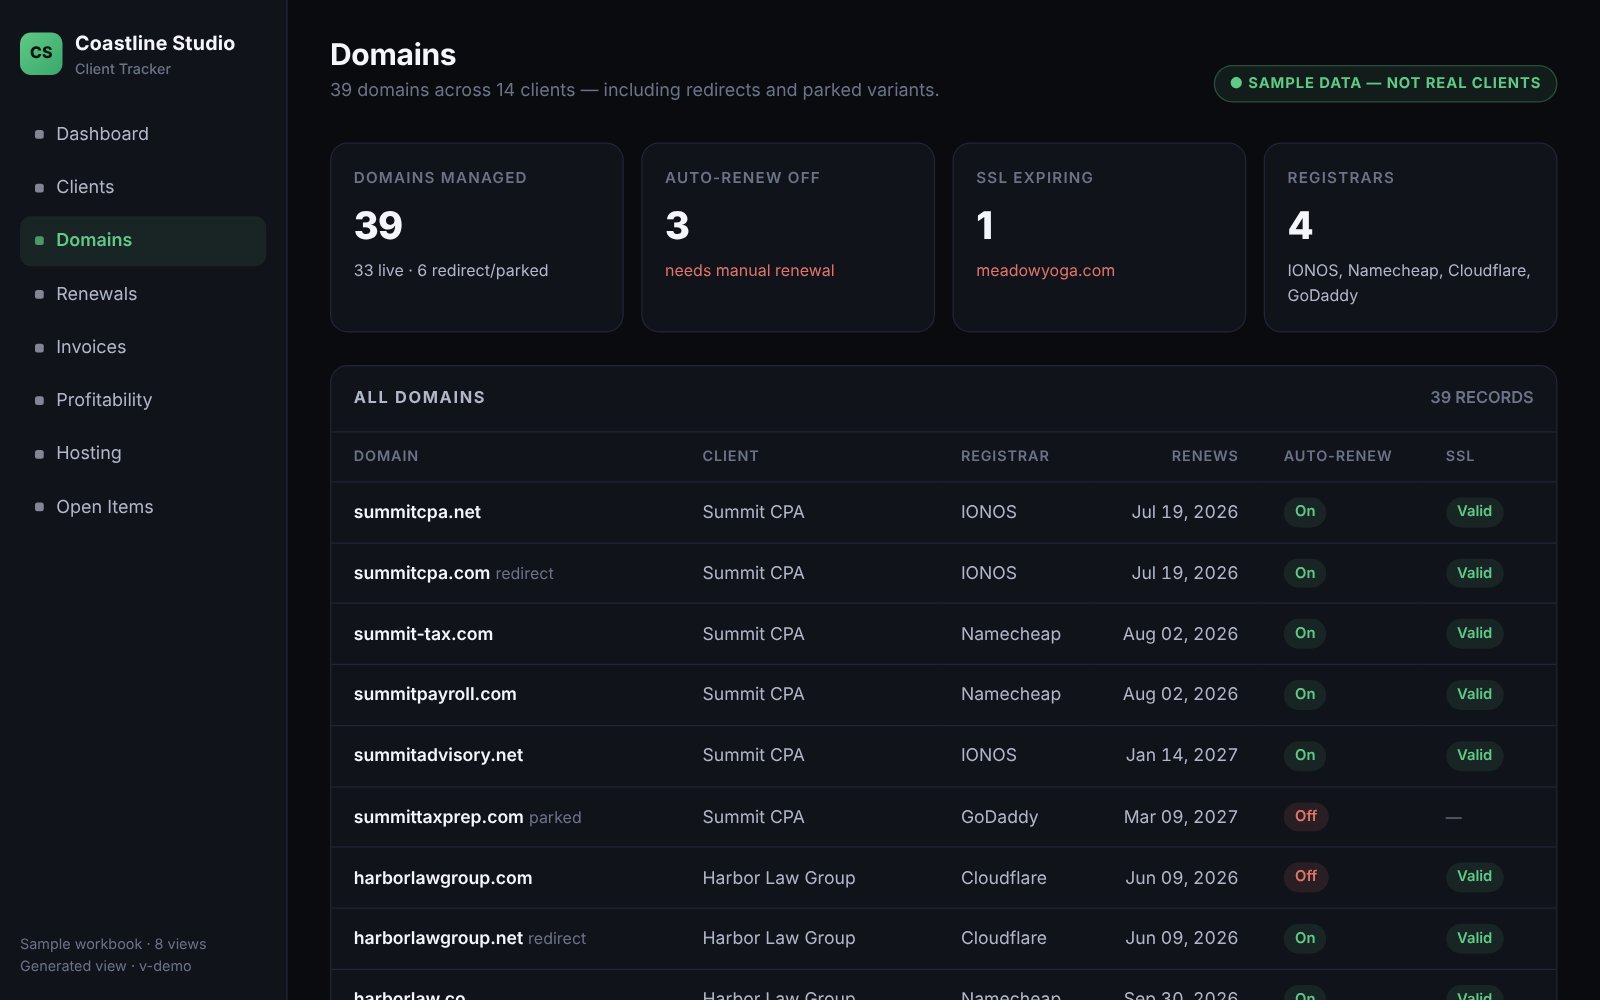Click the Coastline Studio CS logo
Screen dimensions: 1600x1000
(x=41, y=53)
